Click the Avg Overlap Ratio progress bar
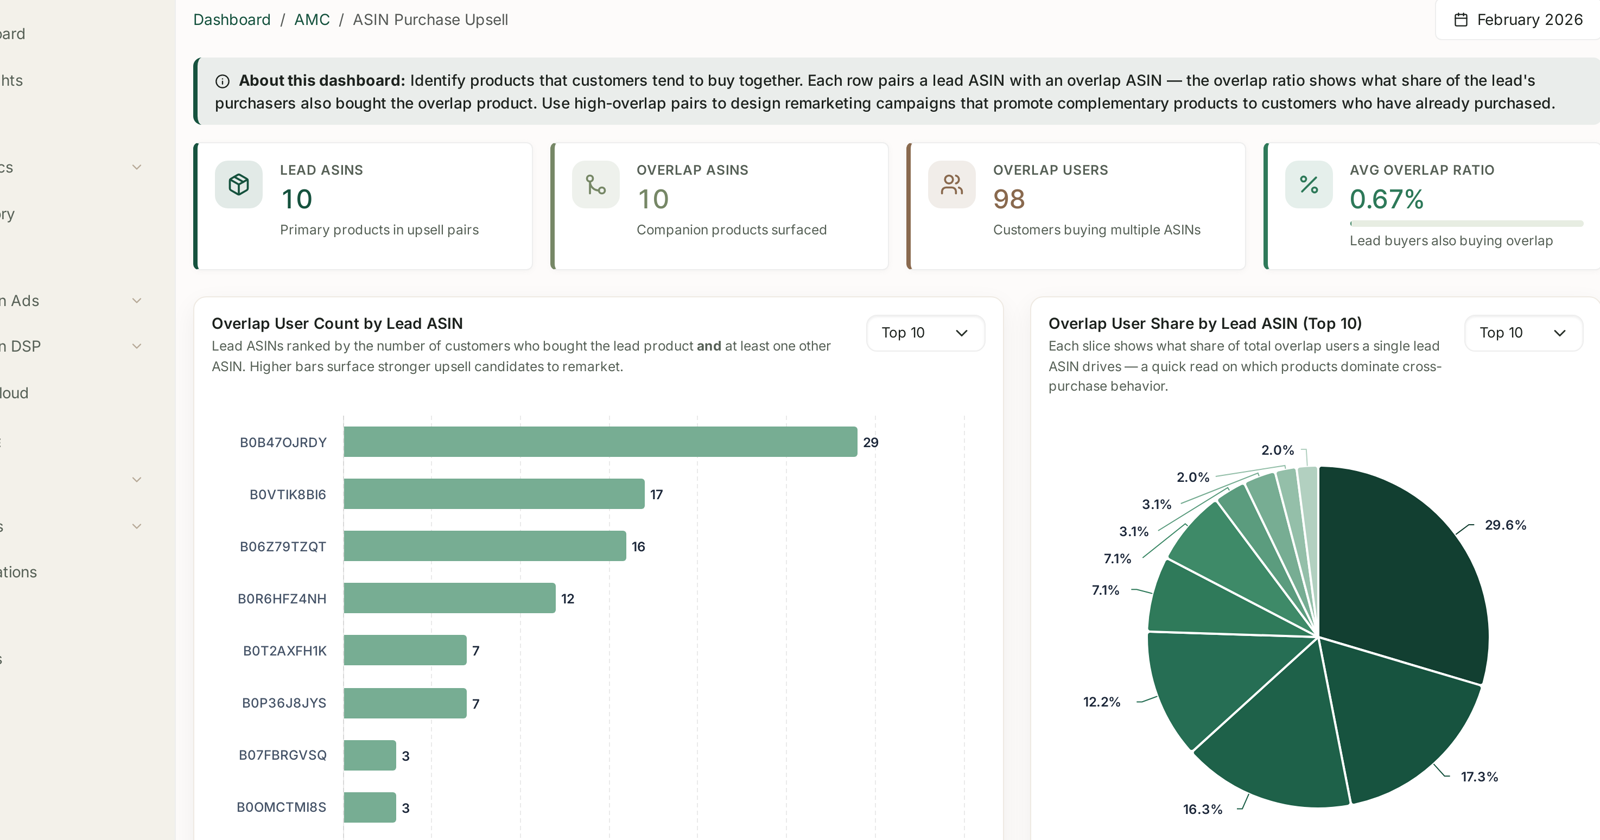The image size is (1600, 840). pos(1466,223)
